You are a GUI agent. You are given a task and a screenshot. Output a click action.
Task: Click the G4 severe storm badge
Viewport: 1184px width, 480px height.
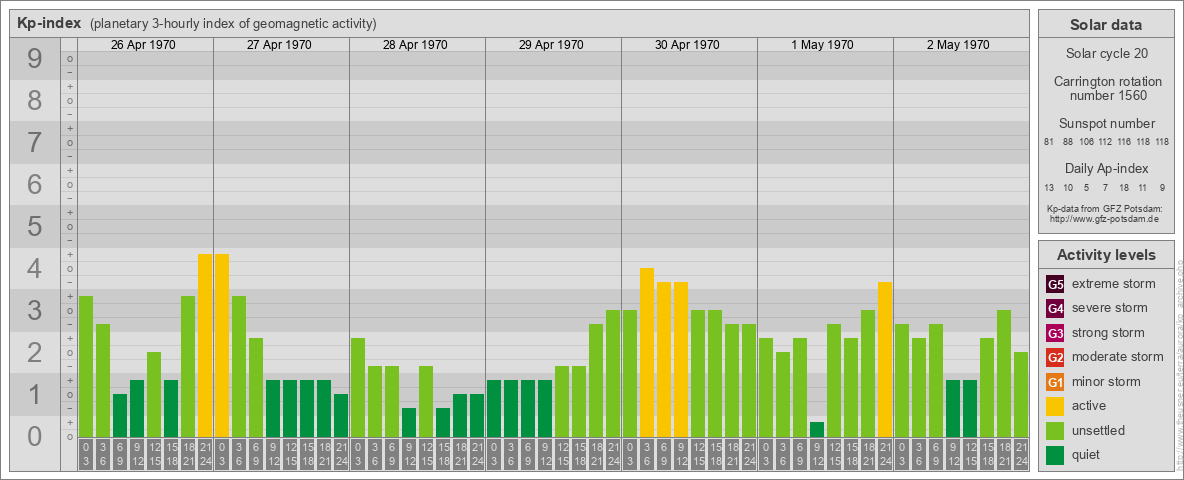point(1055,308)
